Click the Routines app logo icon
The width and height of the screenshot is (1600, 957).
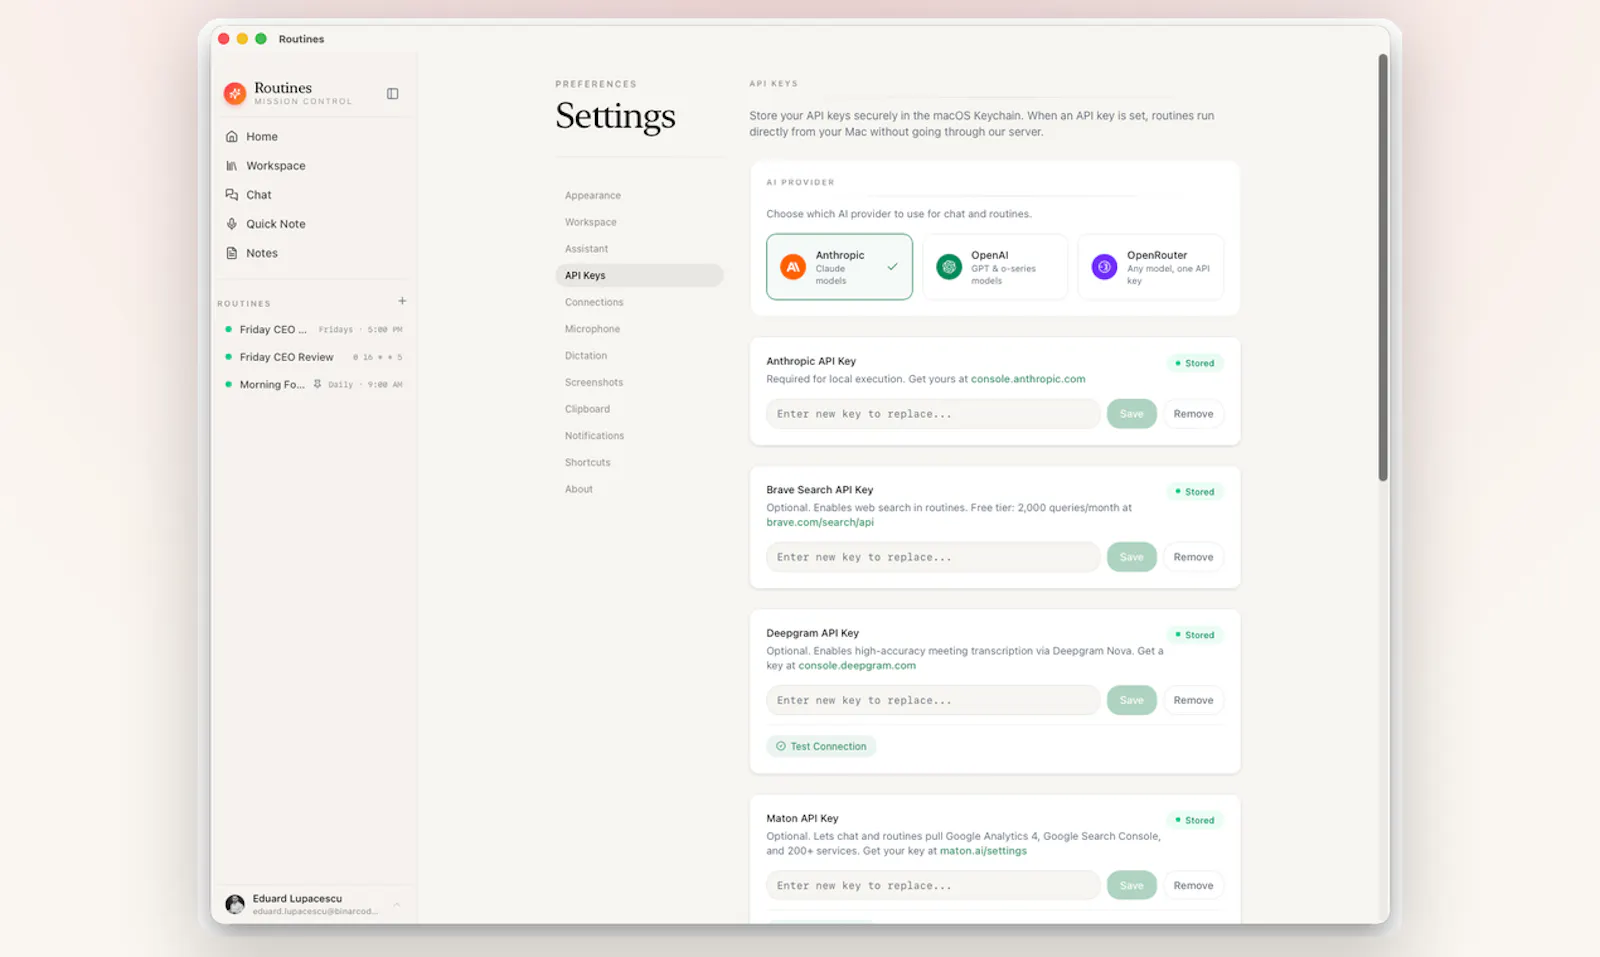[235, 94]
